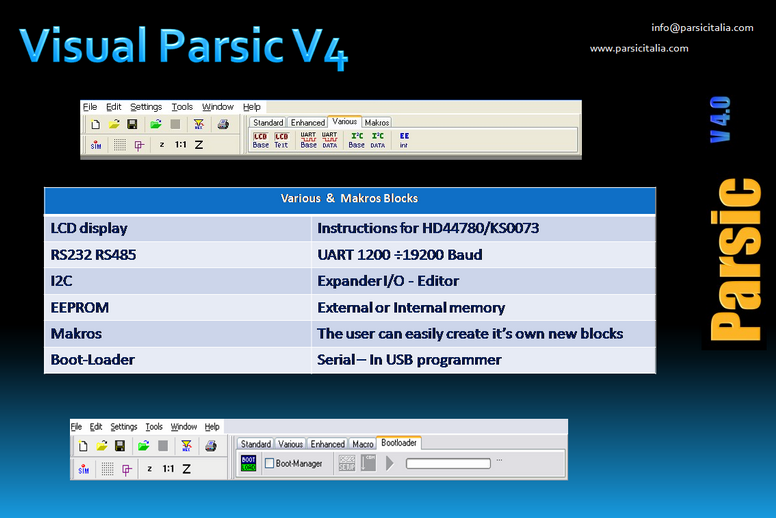Start SIM simulation icon in Makros toolbar window
Image resolution: width=776 pixels, height=518 pixels.
point(96,145)
